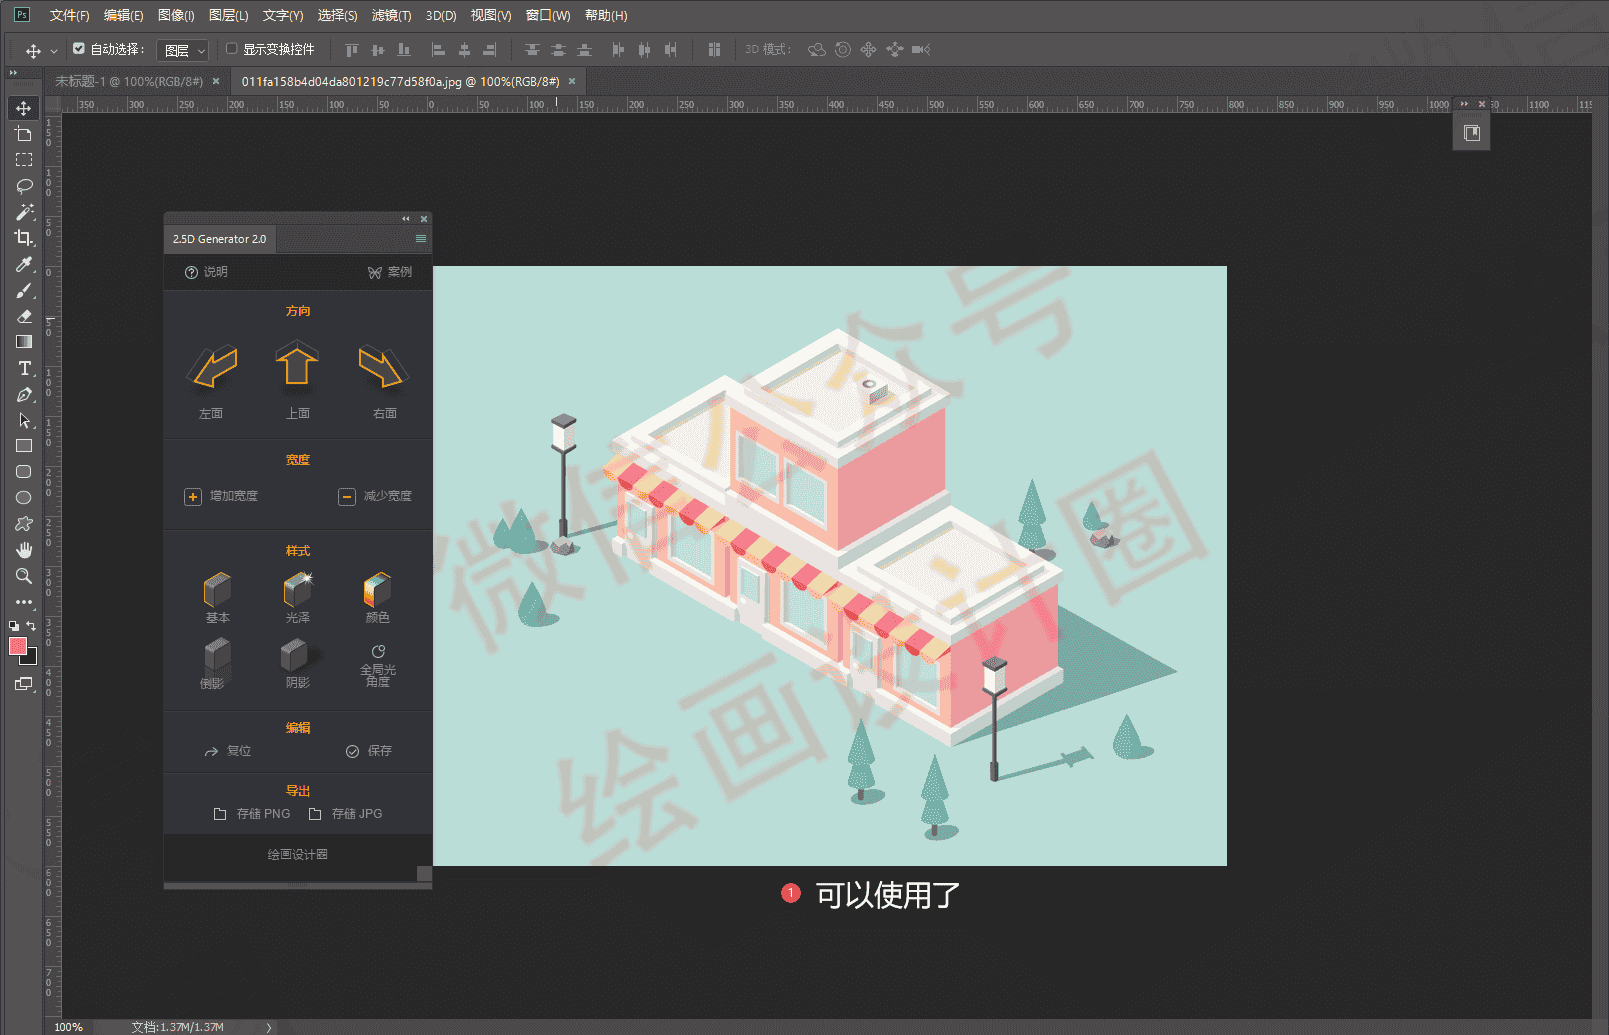Collapse the 2.5D Generator panel

click(x=406, y=219)
